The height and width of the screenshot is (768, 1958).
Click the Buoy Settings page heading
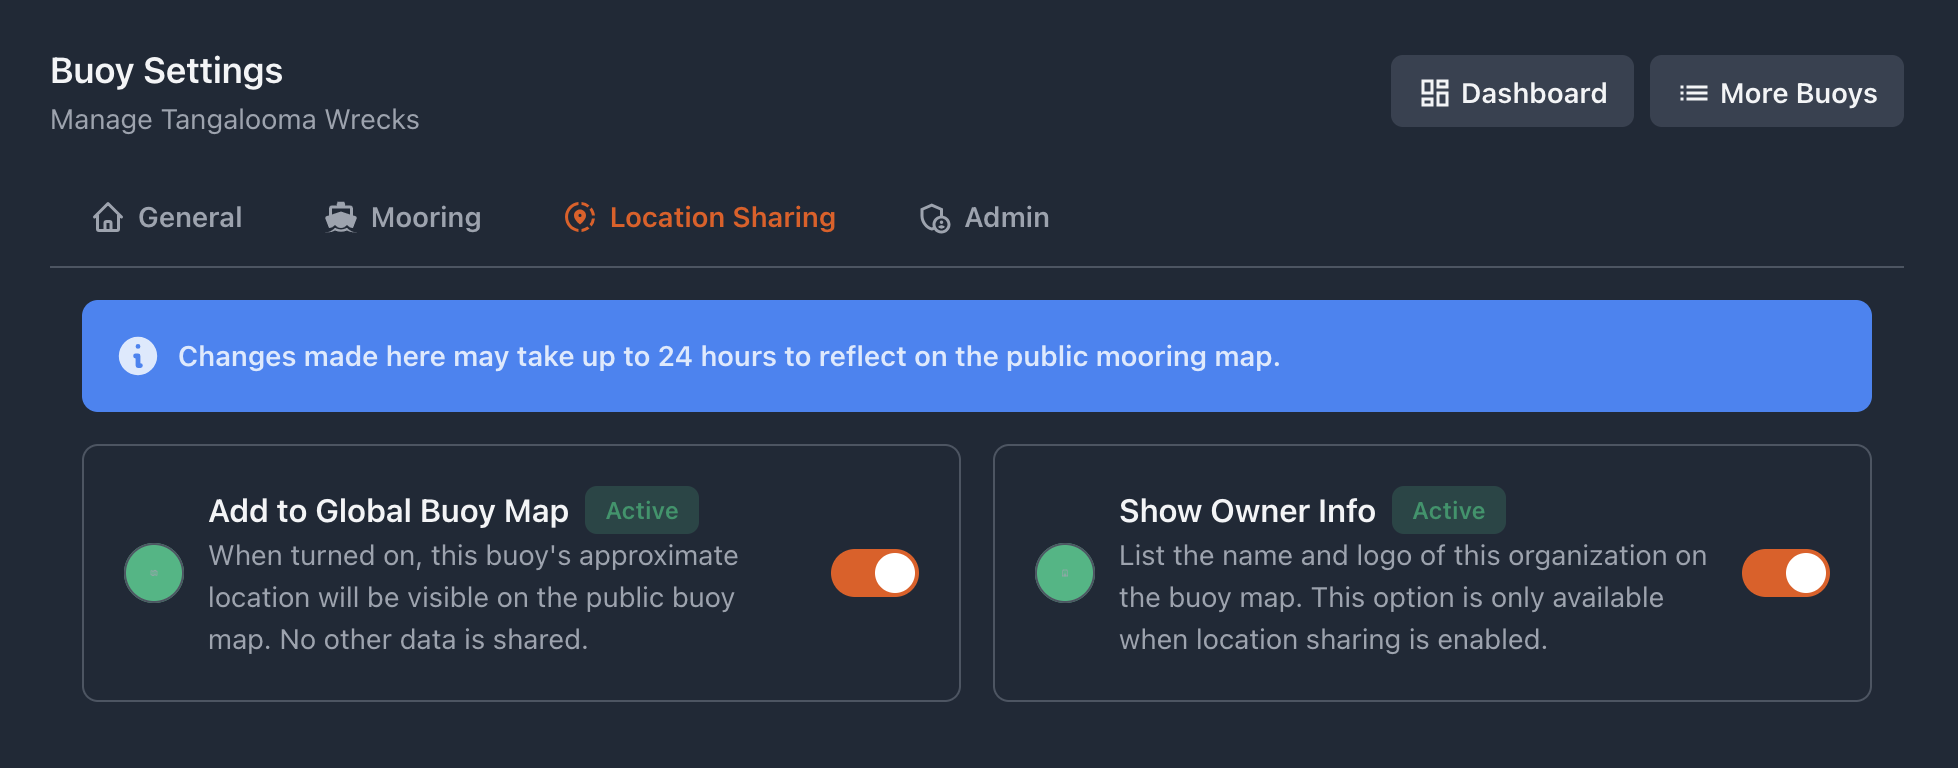167,71
